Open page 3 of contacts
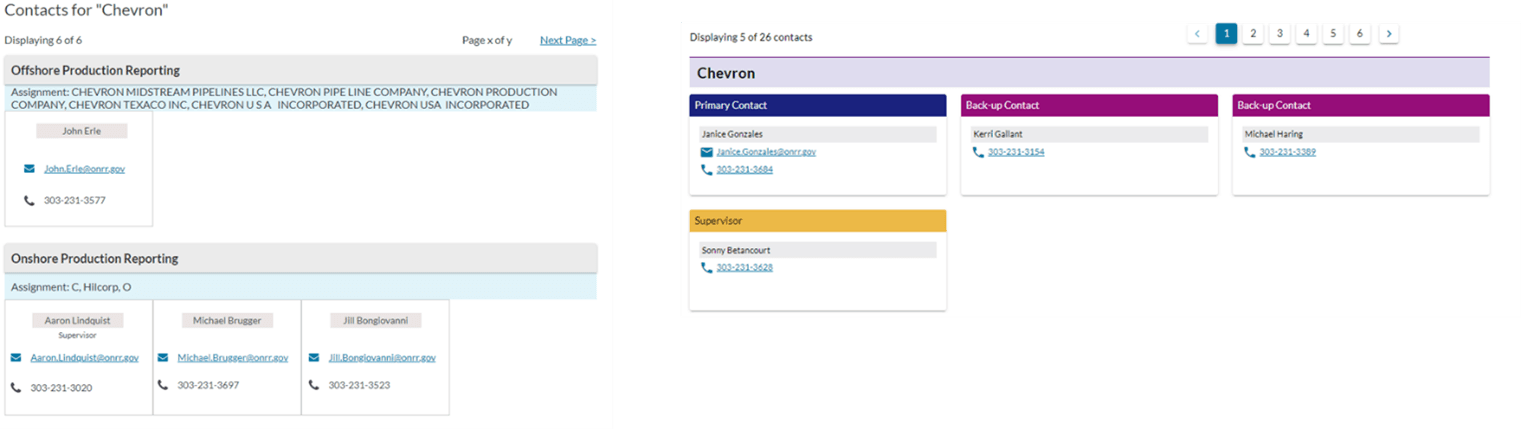This screenshot has height=429, width=1521. [1279, 34]
